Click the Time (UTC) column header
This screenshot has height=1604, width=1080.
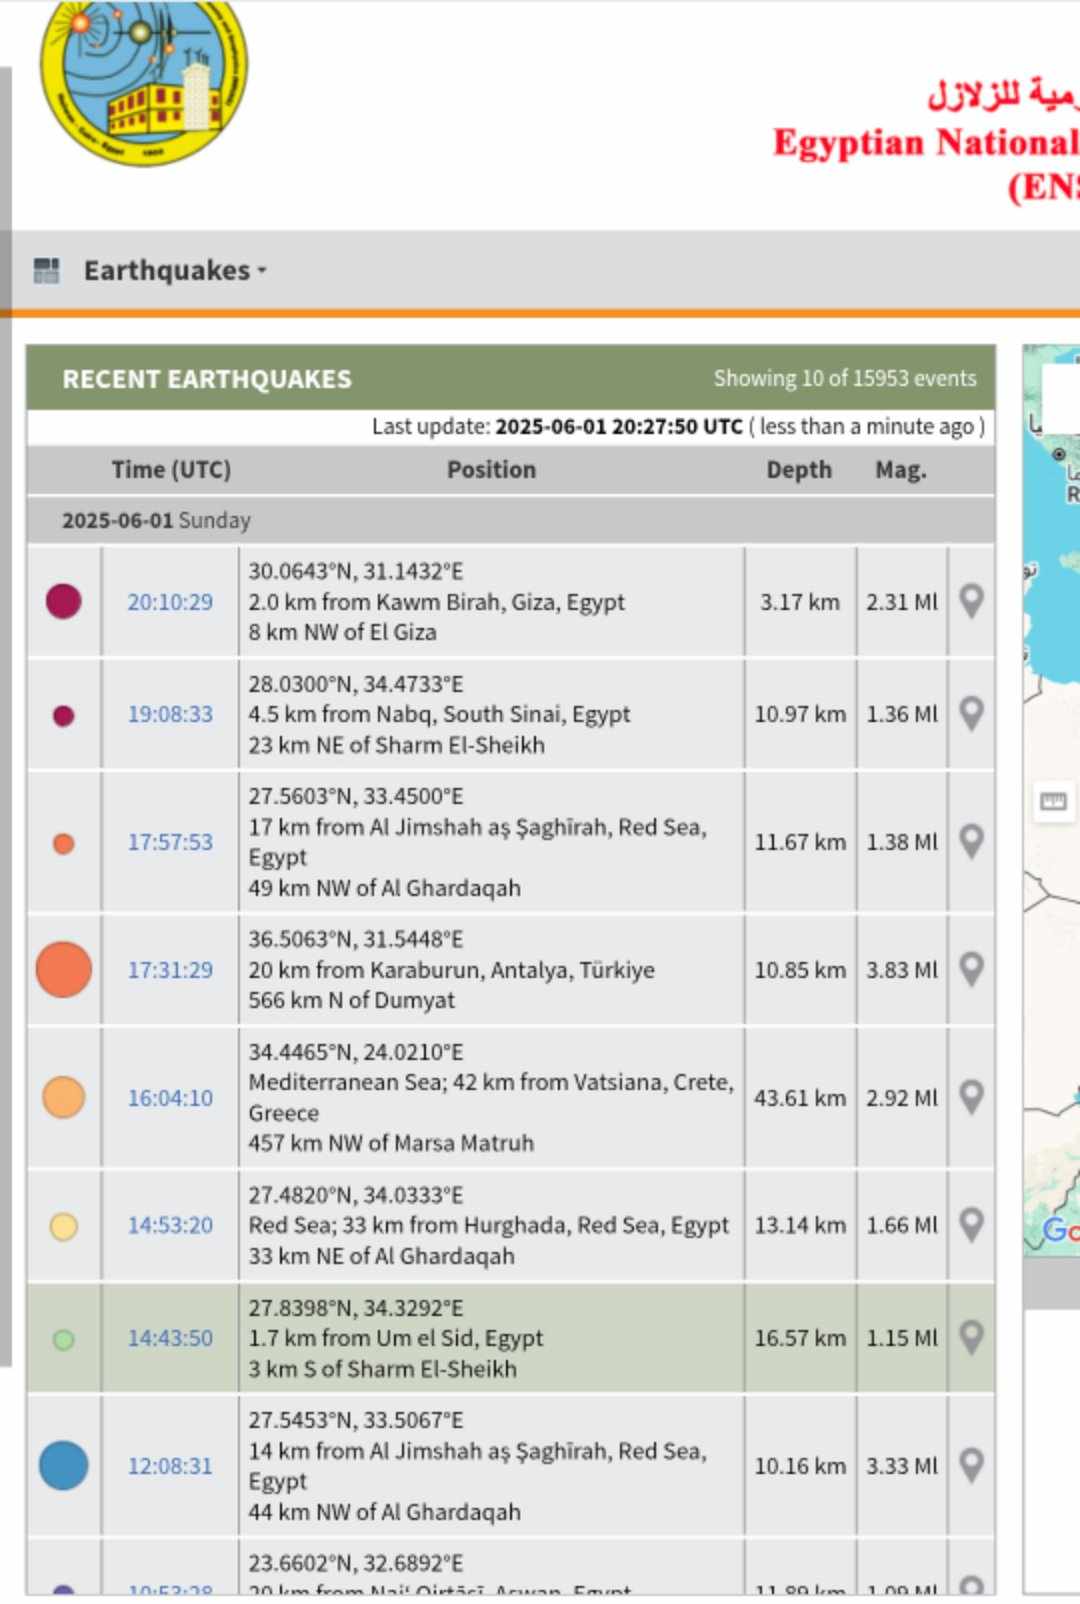pos(171,470)
